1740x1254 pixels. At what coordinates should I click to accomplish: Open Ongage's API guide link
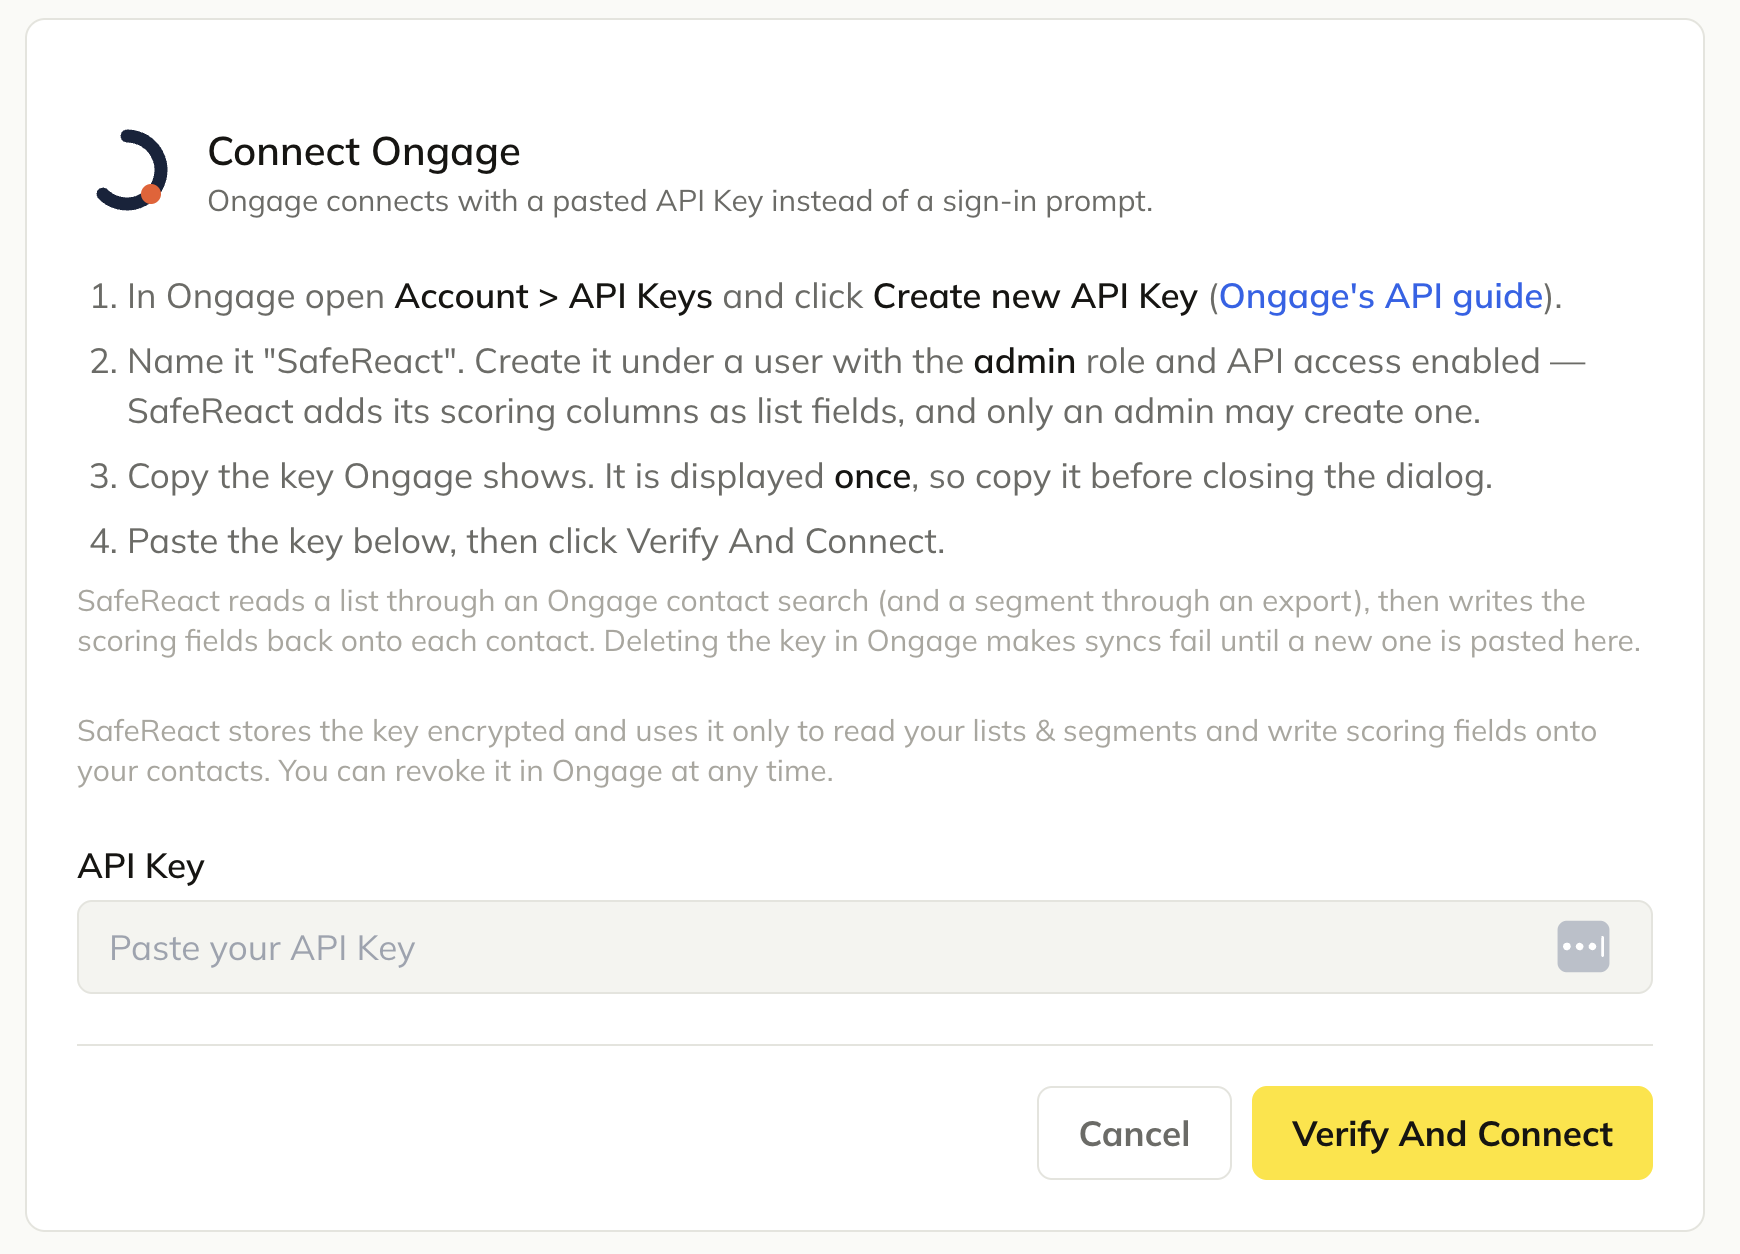tap(1381, 296)
